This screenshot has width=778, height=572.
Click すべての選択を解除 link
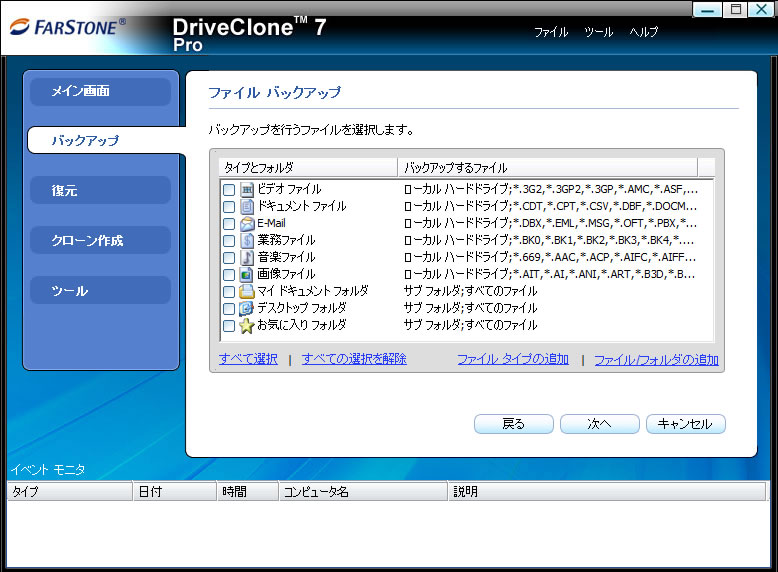coord(354,359)
